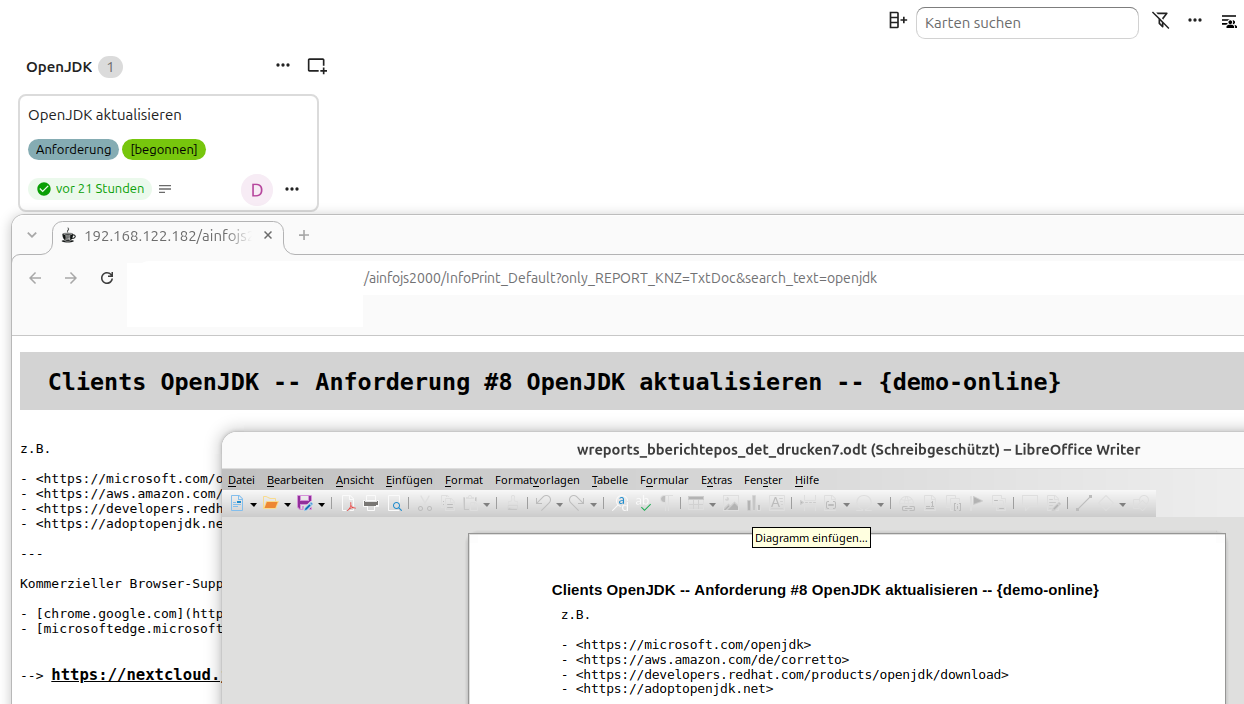Viewport: 1244px width, 704px height.
Task: Open the Hilfe menu in Writer
Action: 807,480
